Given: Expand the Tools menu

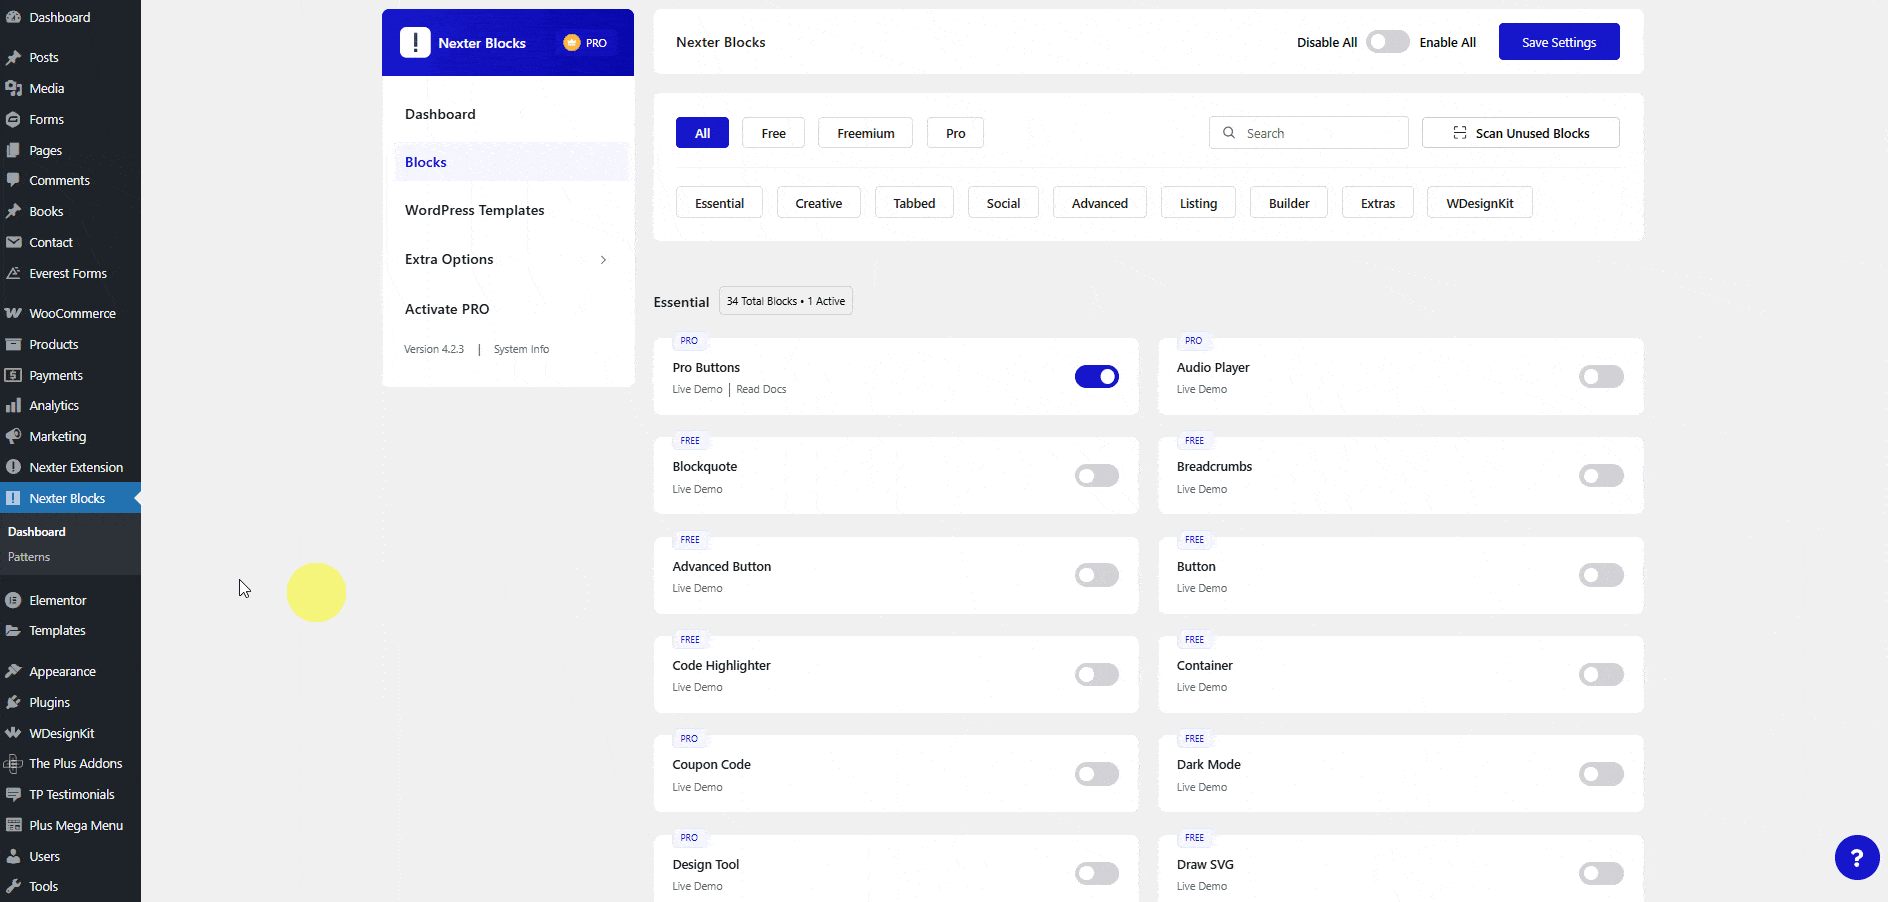Looking at the screenshot, I should pyautogui.click(x=43, y=886).
